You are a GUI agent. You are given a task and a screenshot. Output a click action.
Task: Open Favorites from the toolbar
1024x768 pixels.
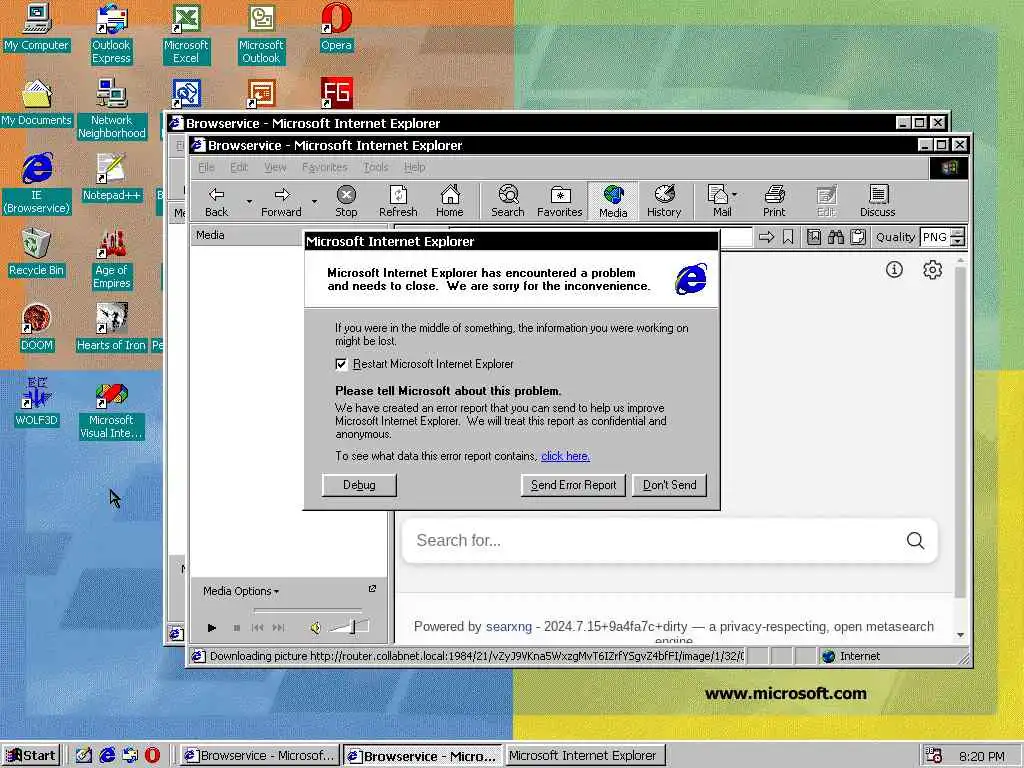coord(560,200)
